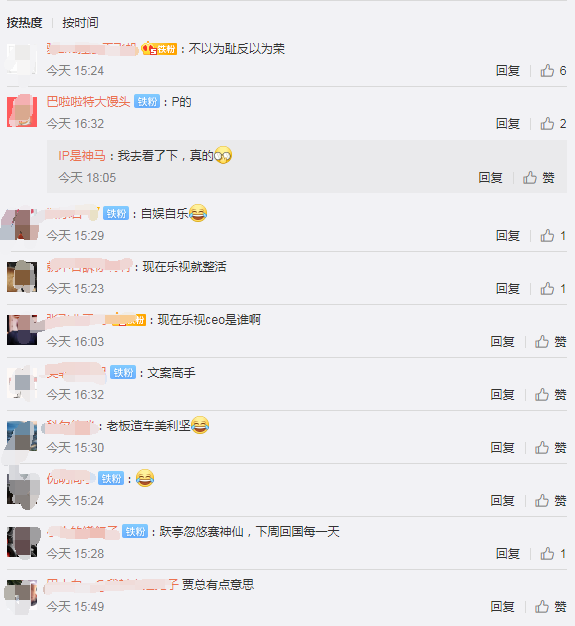Click thumbs-up on the P的 comment
Viewport: 575px width, 626px height.
point(553,124)
